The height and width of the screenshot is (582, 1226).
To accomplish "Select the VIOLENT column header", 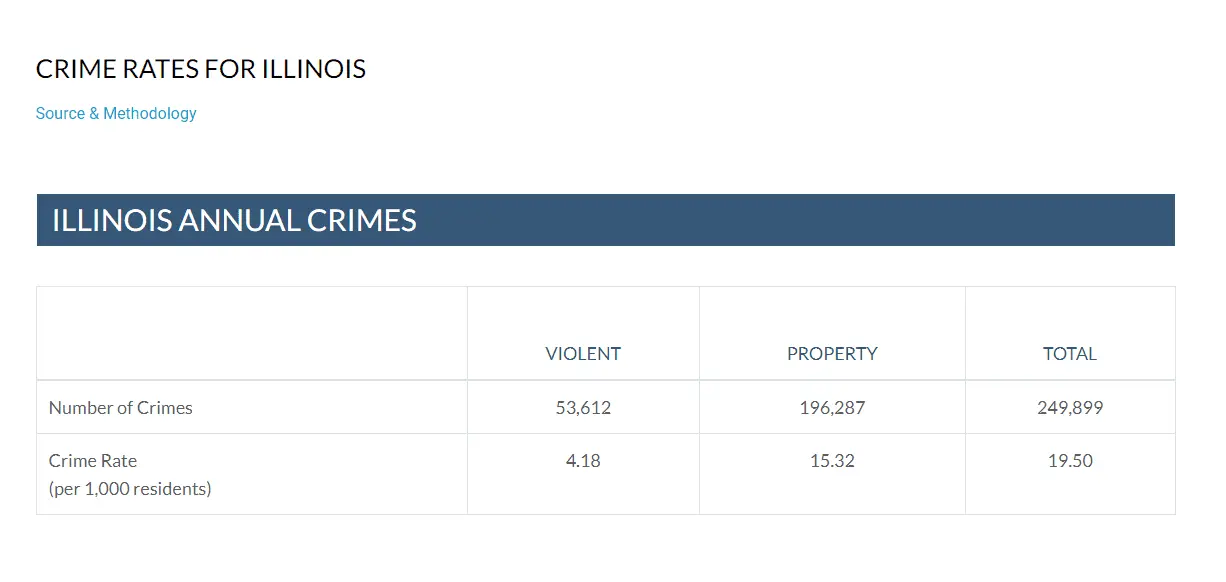I will click(x=583, y=354).
